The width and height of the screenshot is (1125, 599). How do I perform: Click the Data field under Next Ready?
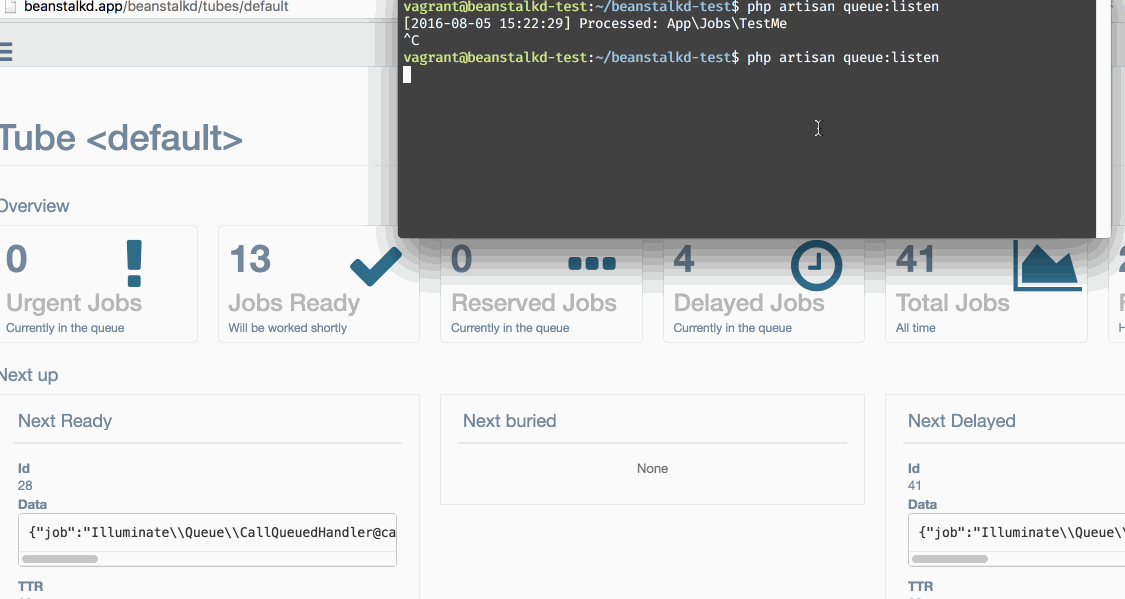[x=208, y=532]
